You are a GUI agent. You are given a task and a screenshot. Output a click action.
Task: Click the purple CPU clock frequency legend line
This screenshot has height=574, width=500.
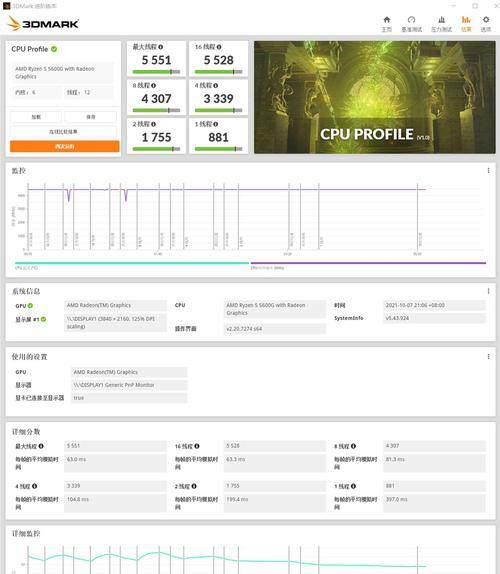coord(368,263)
